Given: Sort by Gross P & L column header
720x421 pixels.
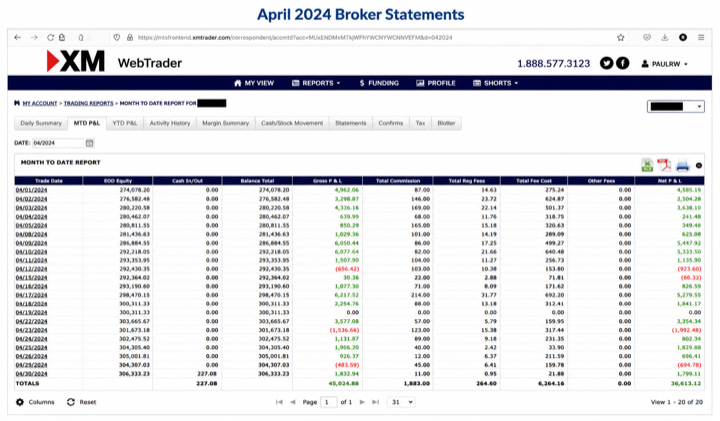Looking at the screenshot, I should click(327, 181).
